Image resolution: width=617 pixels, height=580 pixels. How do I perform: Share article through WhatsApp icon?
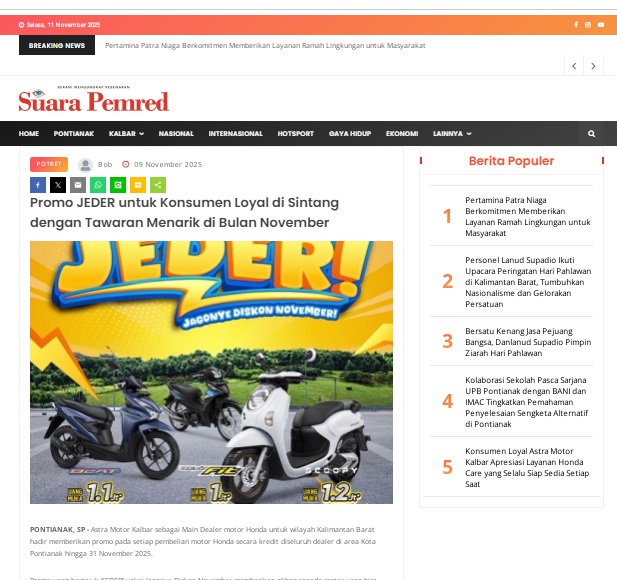(98, 185)
